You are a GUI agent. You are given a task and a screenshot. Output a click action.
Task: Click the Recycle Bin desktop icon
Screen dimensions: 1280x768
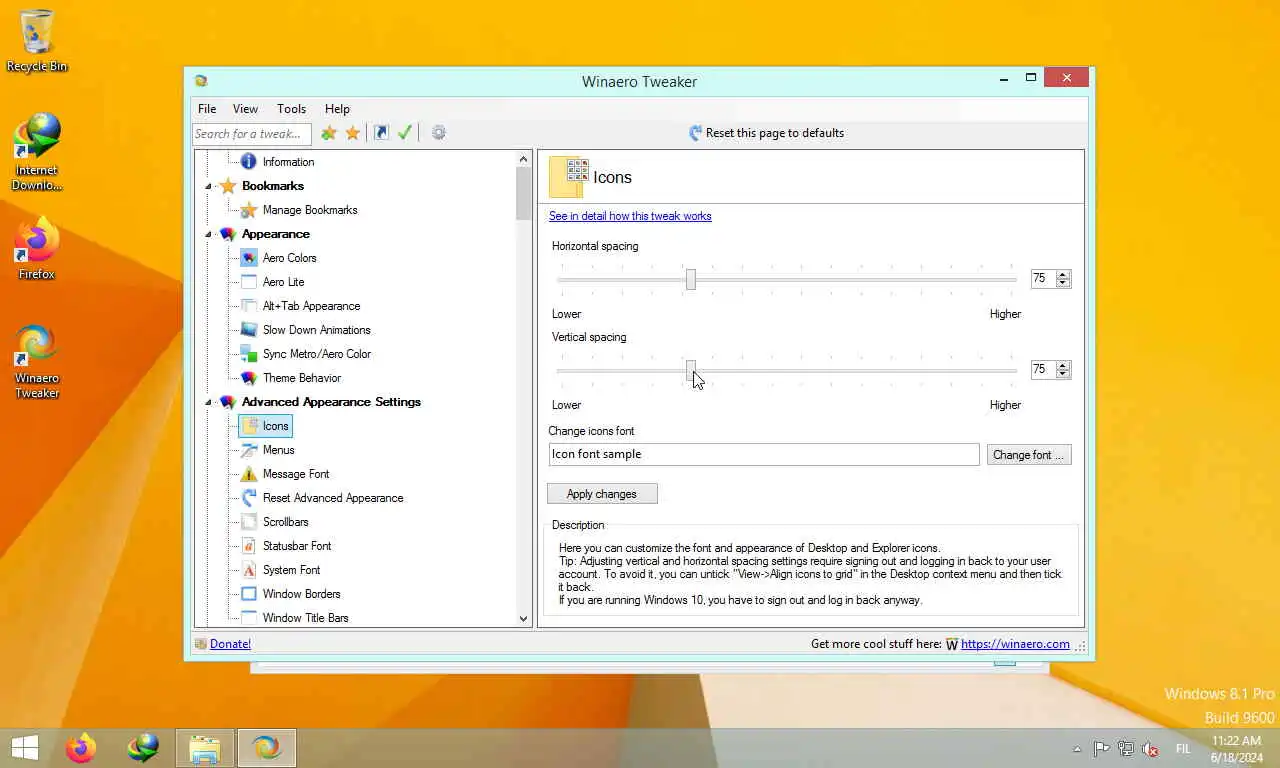(37, 41)
